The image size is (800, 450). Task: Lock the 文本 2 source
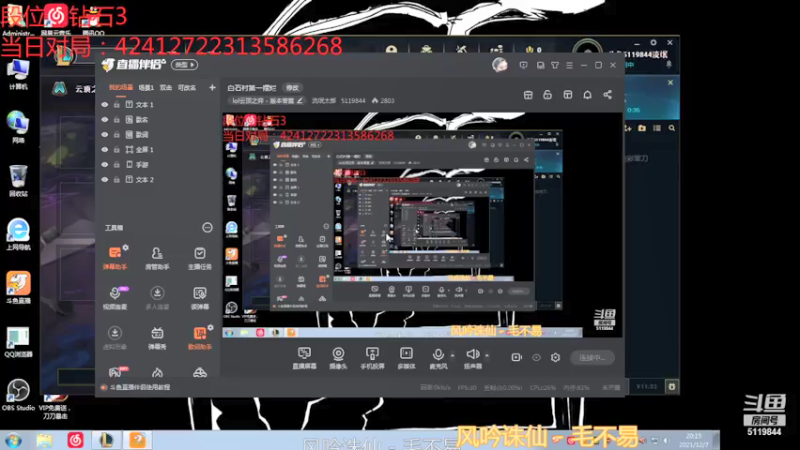pyautogui.click(x=117, y=180)
